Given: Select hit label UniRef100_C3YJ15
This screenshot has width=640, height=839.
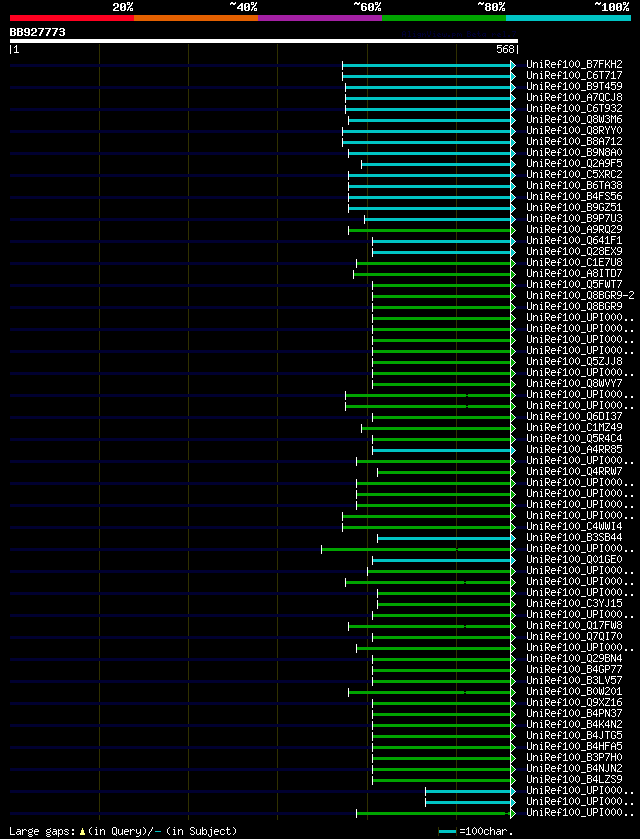Looking at the screenshot, I should (574, 604).
